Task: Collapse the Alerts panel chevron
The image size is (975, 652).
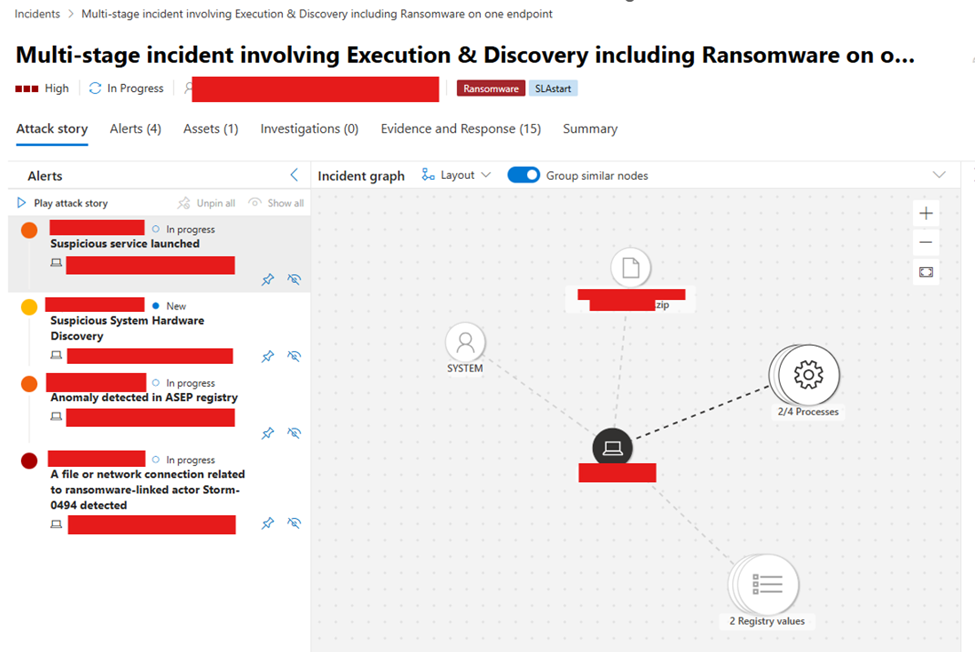Action: pos(294,175)
